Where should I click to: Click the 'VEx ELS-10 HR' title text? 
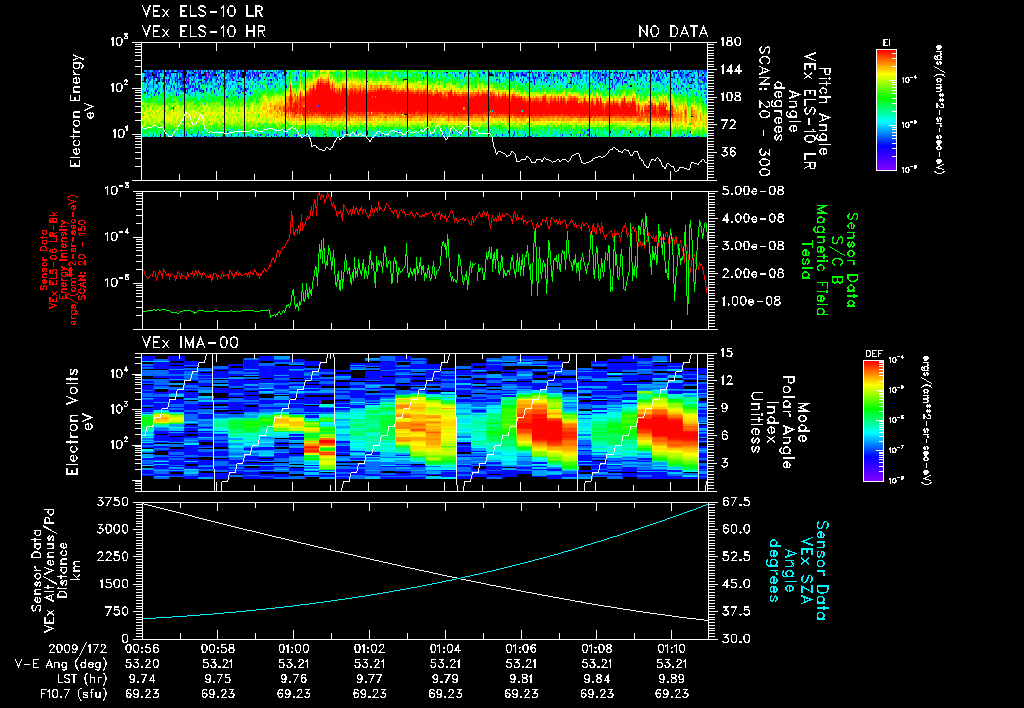pyautogui.click(x=203, y=31)
